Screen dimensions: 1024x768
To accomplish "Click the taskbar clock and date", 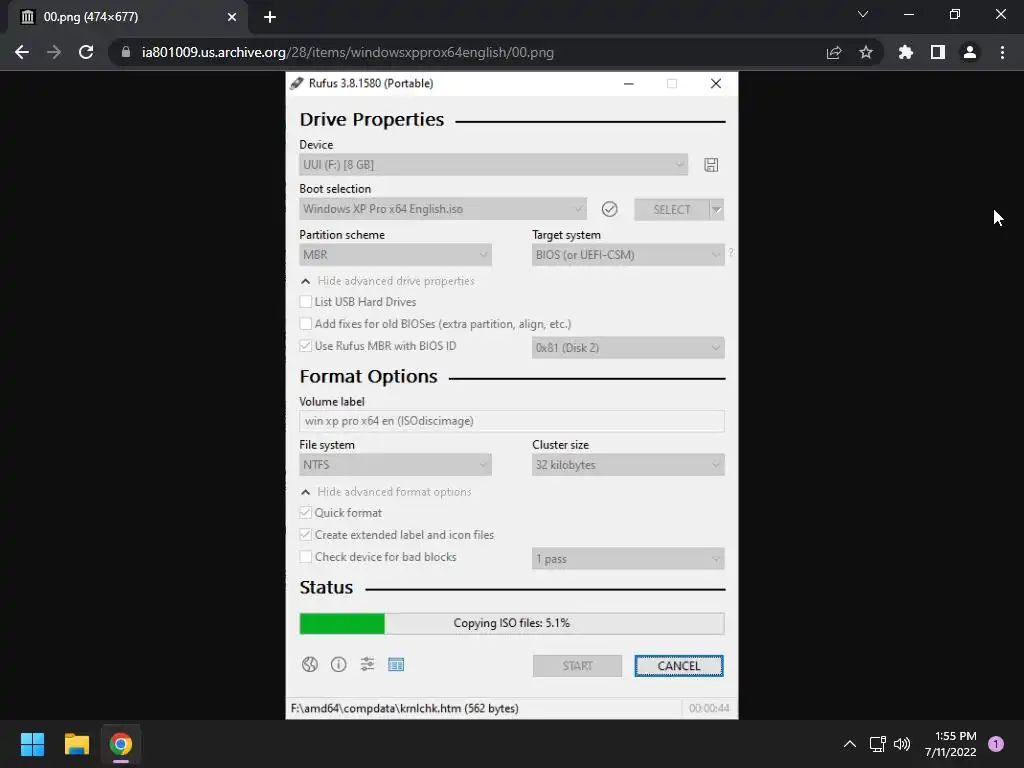I will click(950, 744).
